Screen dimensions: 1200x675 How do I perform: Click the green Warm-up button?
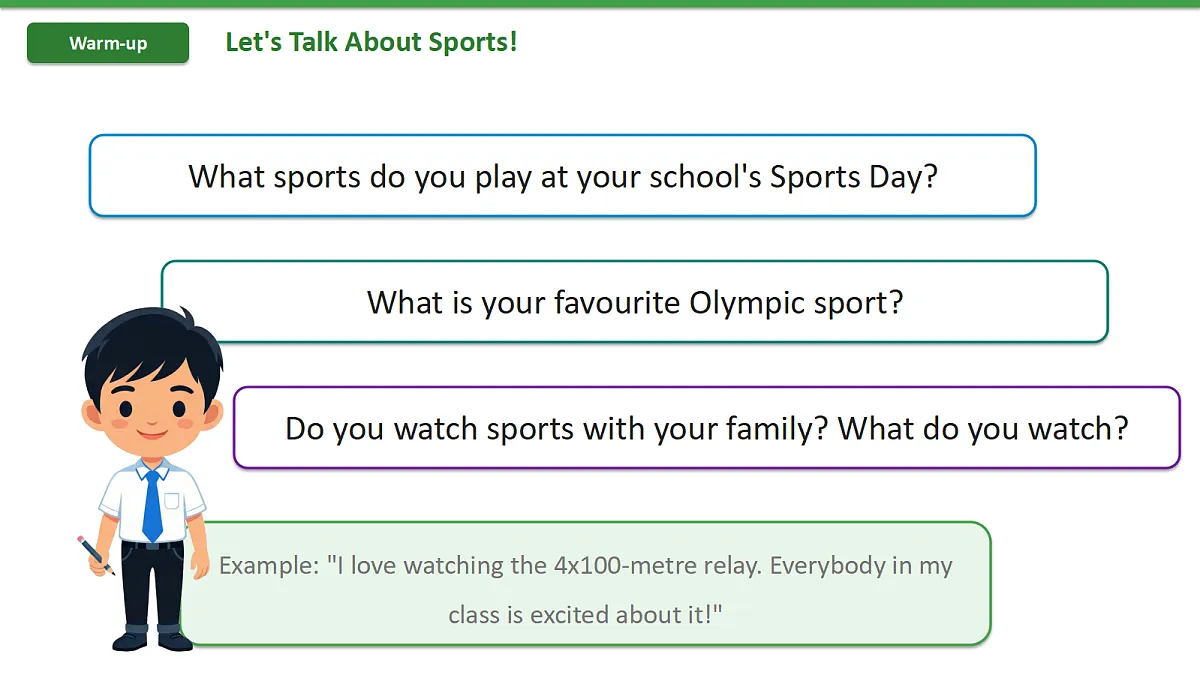pos(108,43)
